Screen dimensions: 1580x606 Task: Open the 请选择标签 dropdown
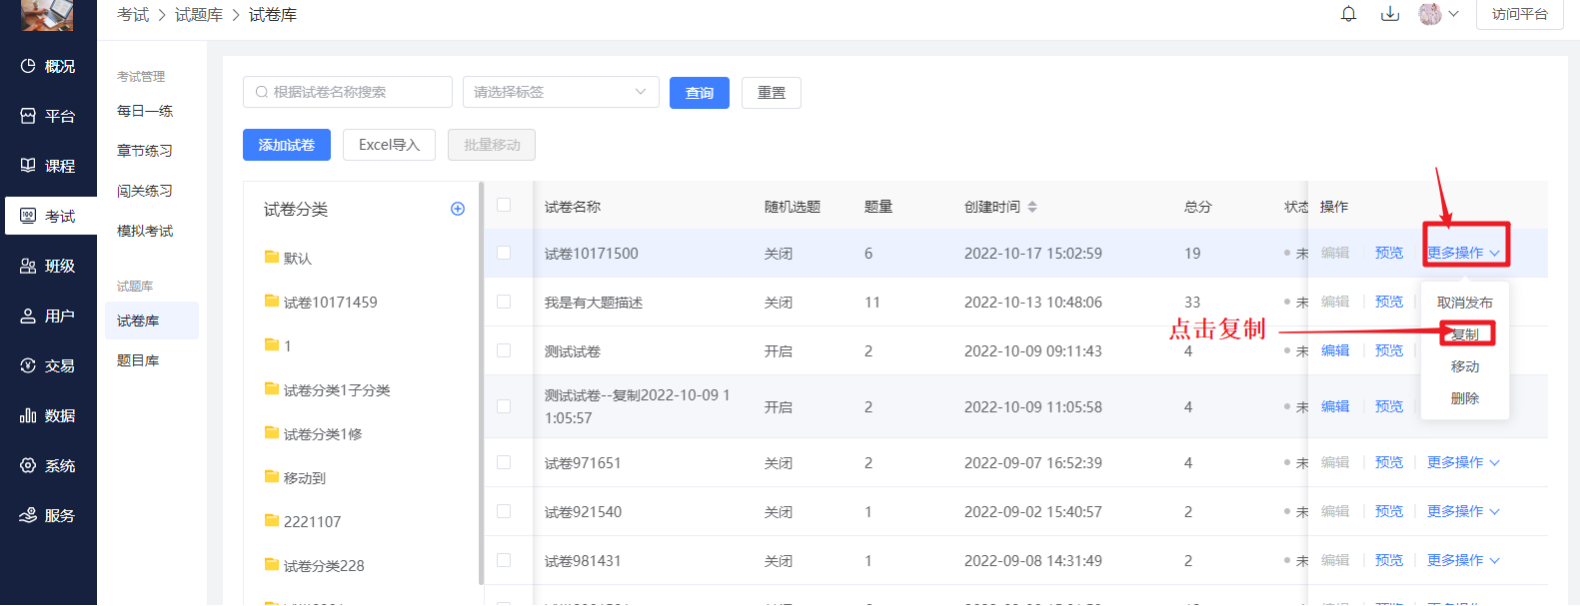[561, 92]
